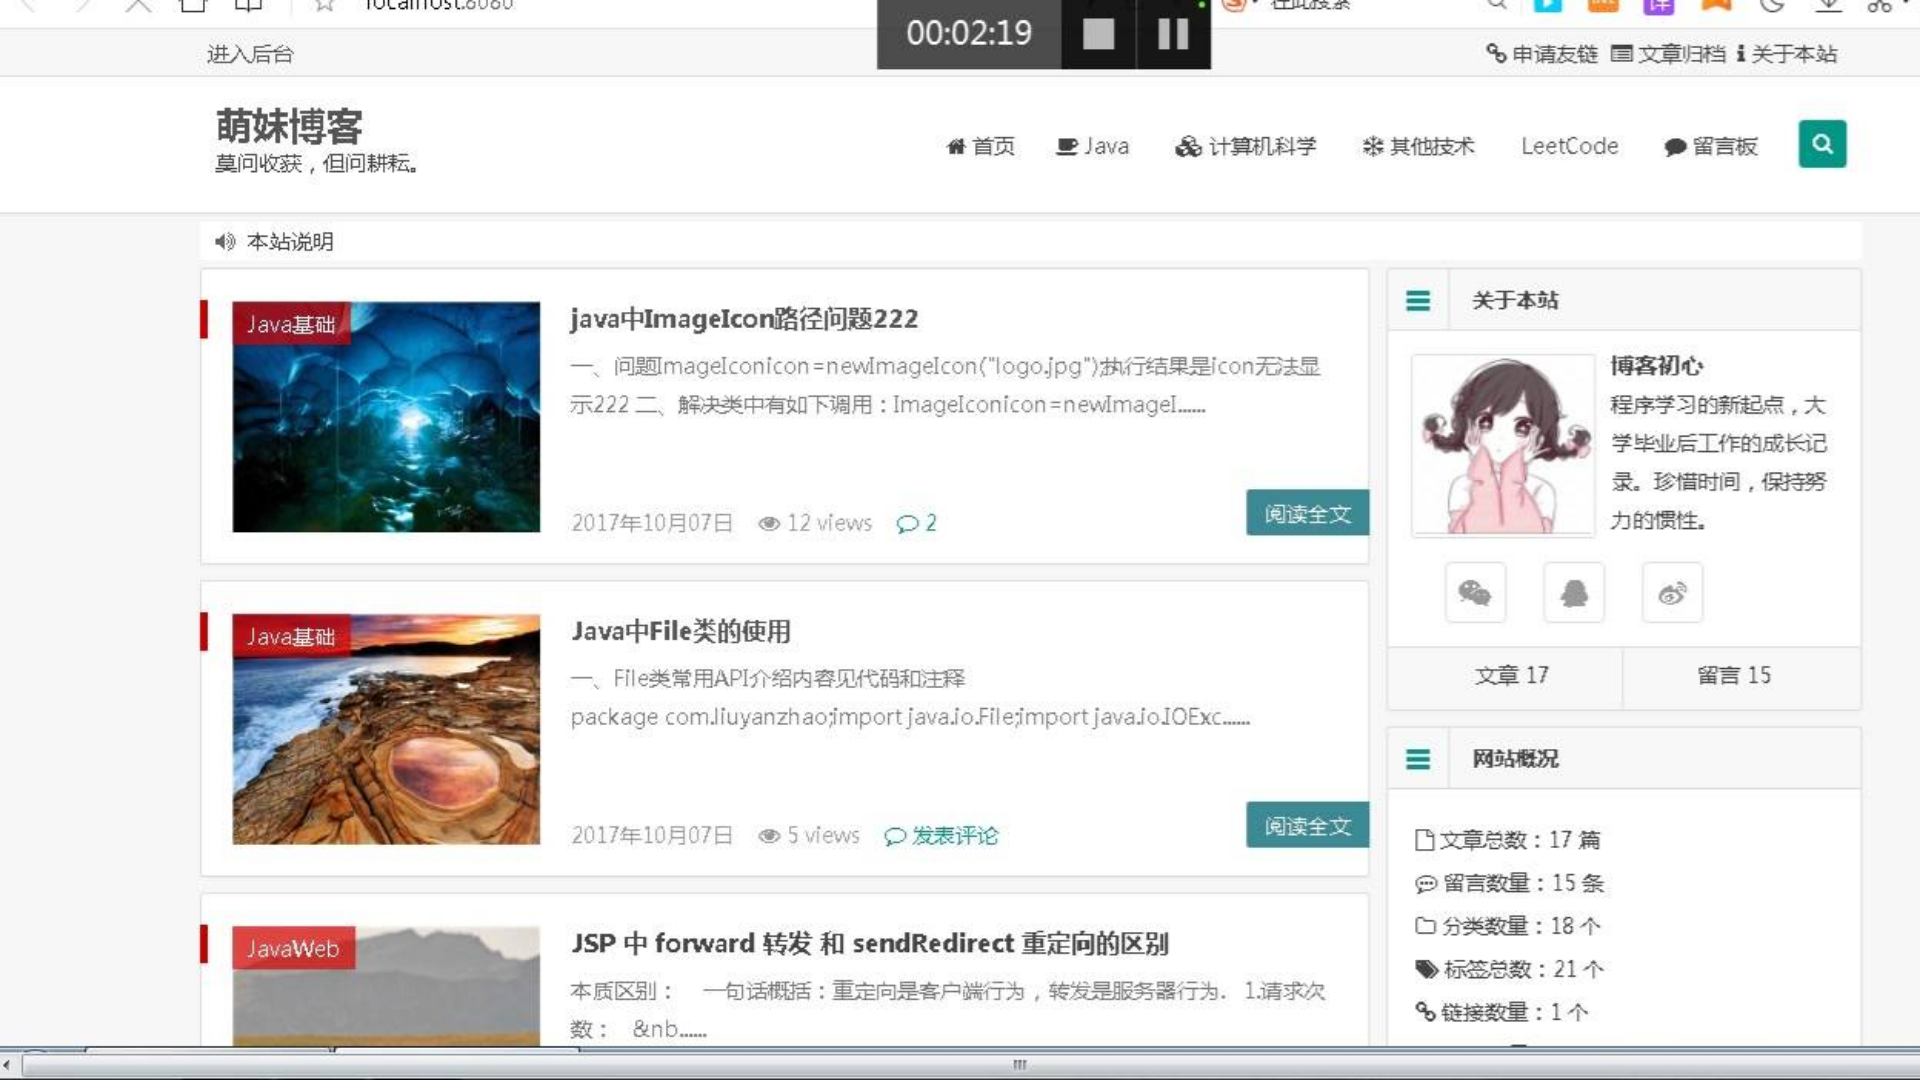Open the 首页 navigation item
This screenshot has height=1080, width=1920.
pos(981,146)
